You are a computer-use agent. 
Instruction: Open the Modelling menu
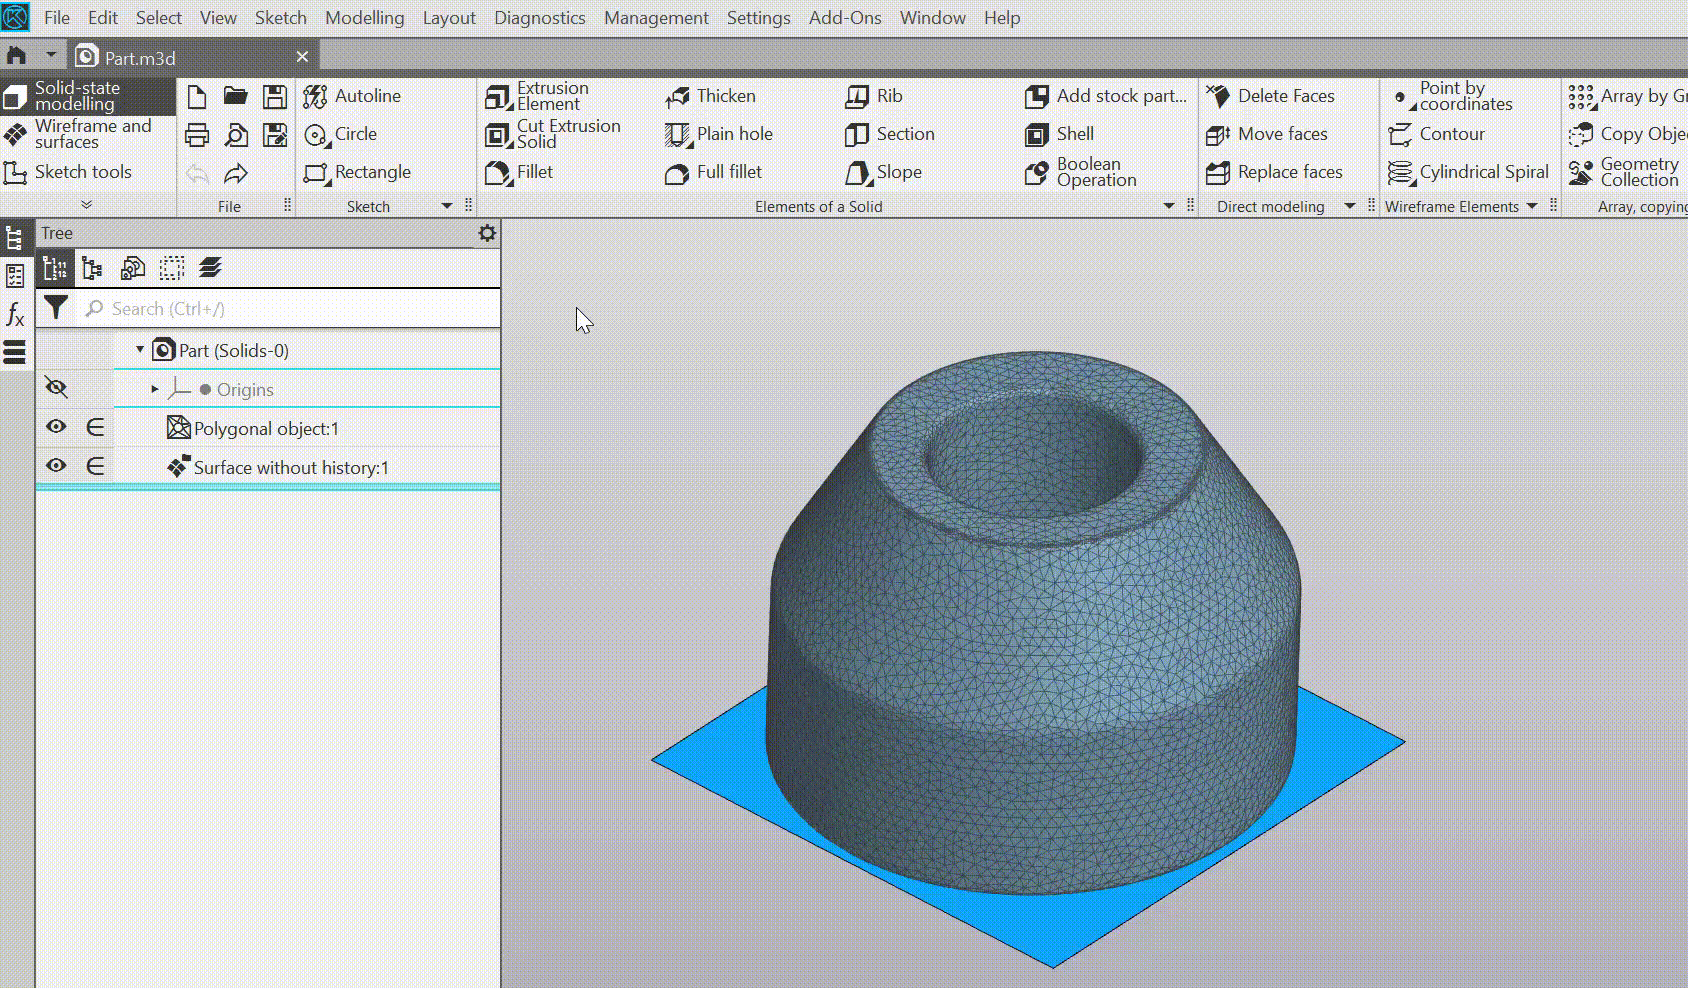364,18
